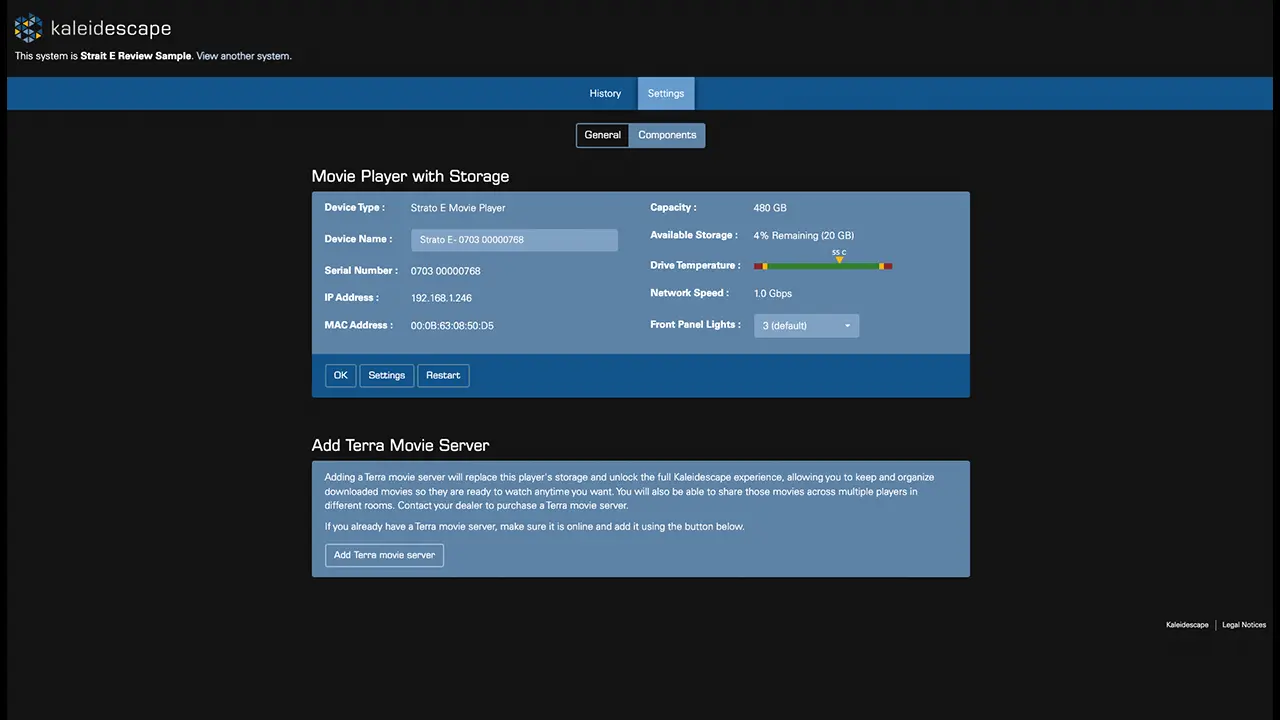Click the Settings button beside OK
1280x720 pixels.
coord(386,375)
